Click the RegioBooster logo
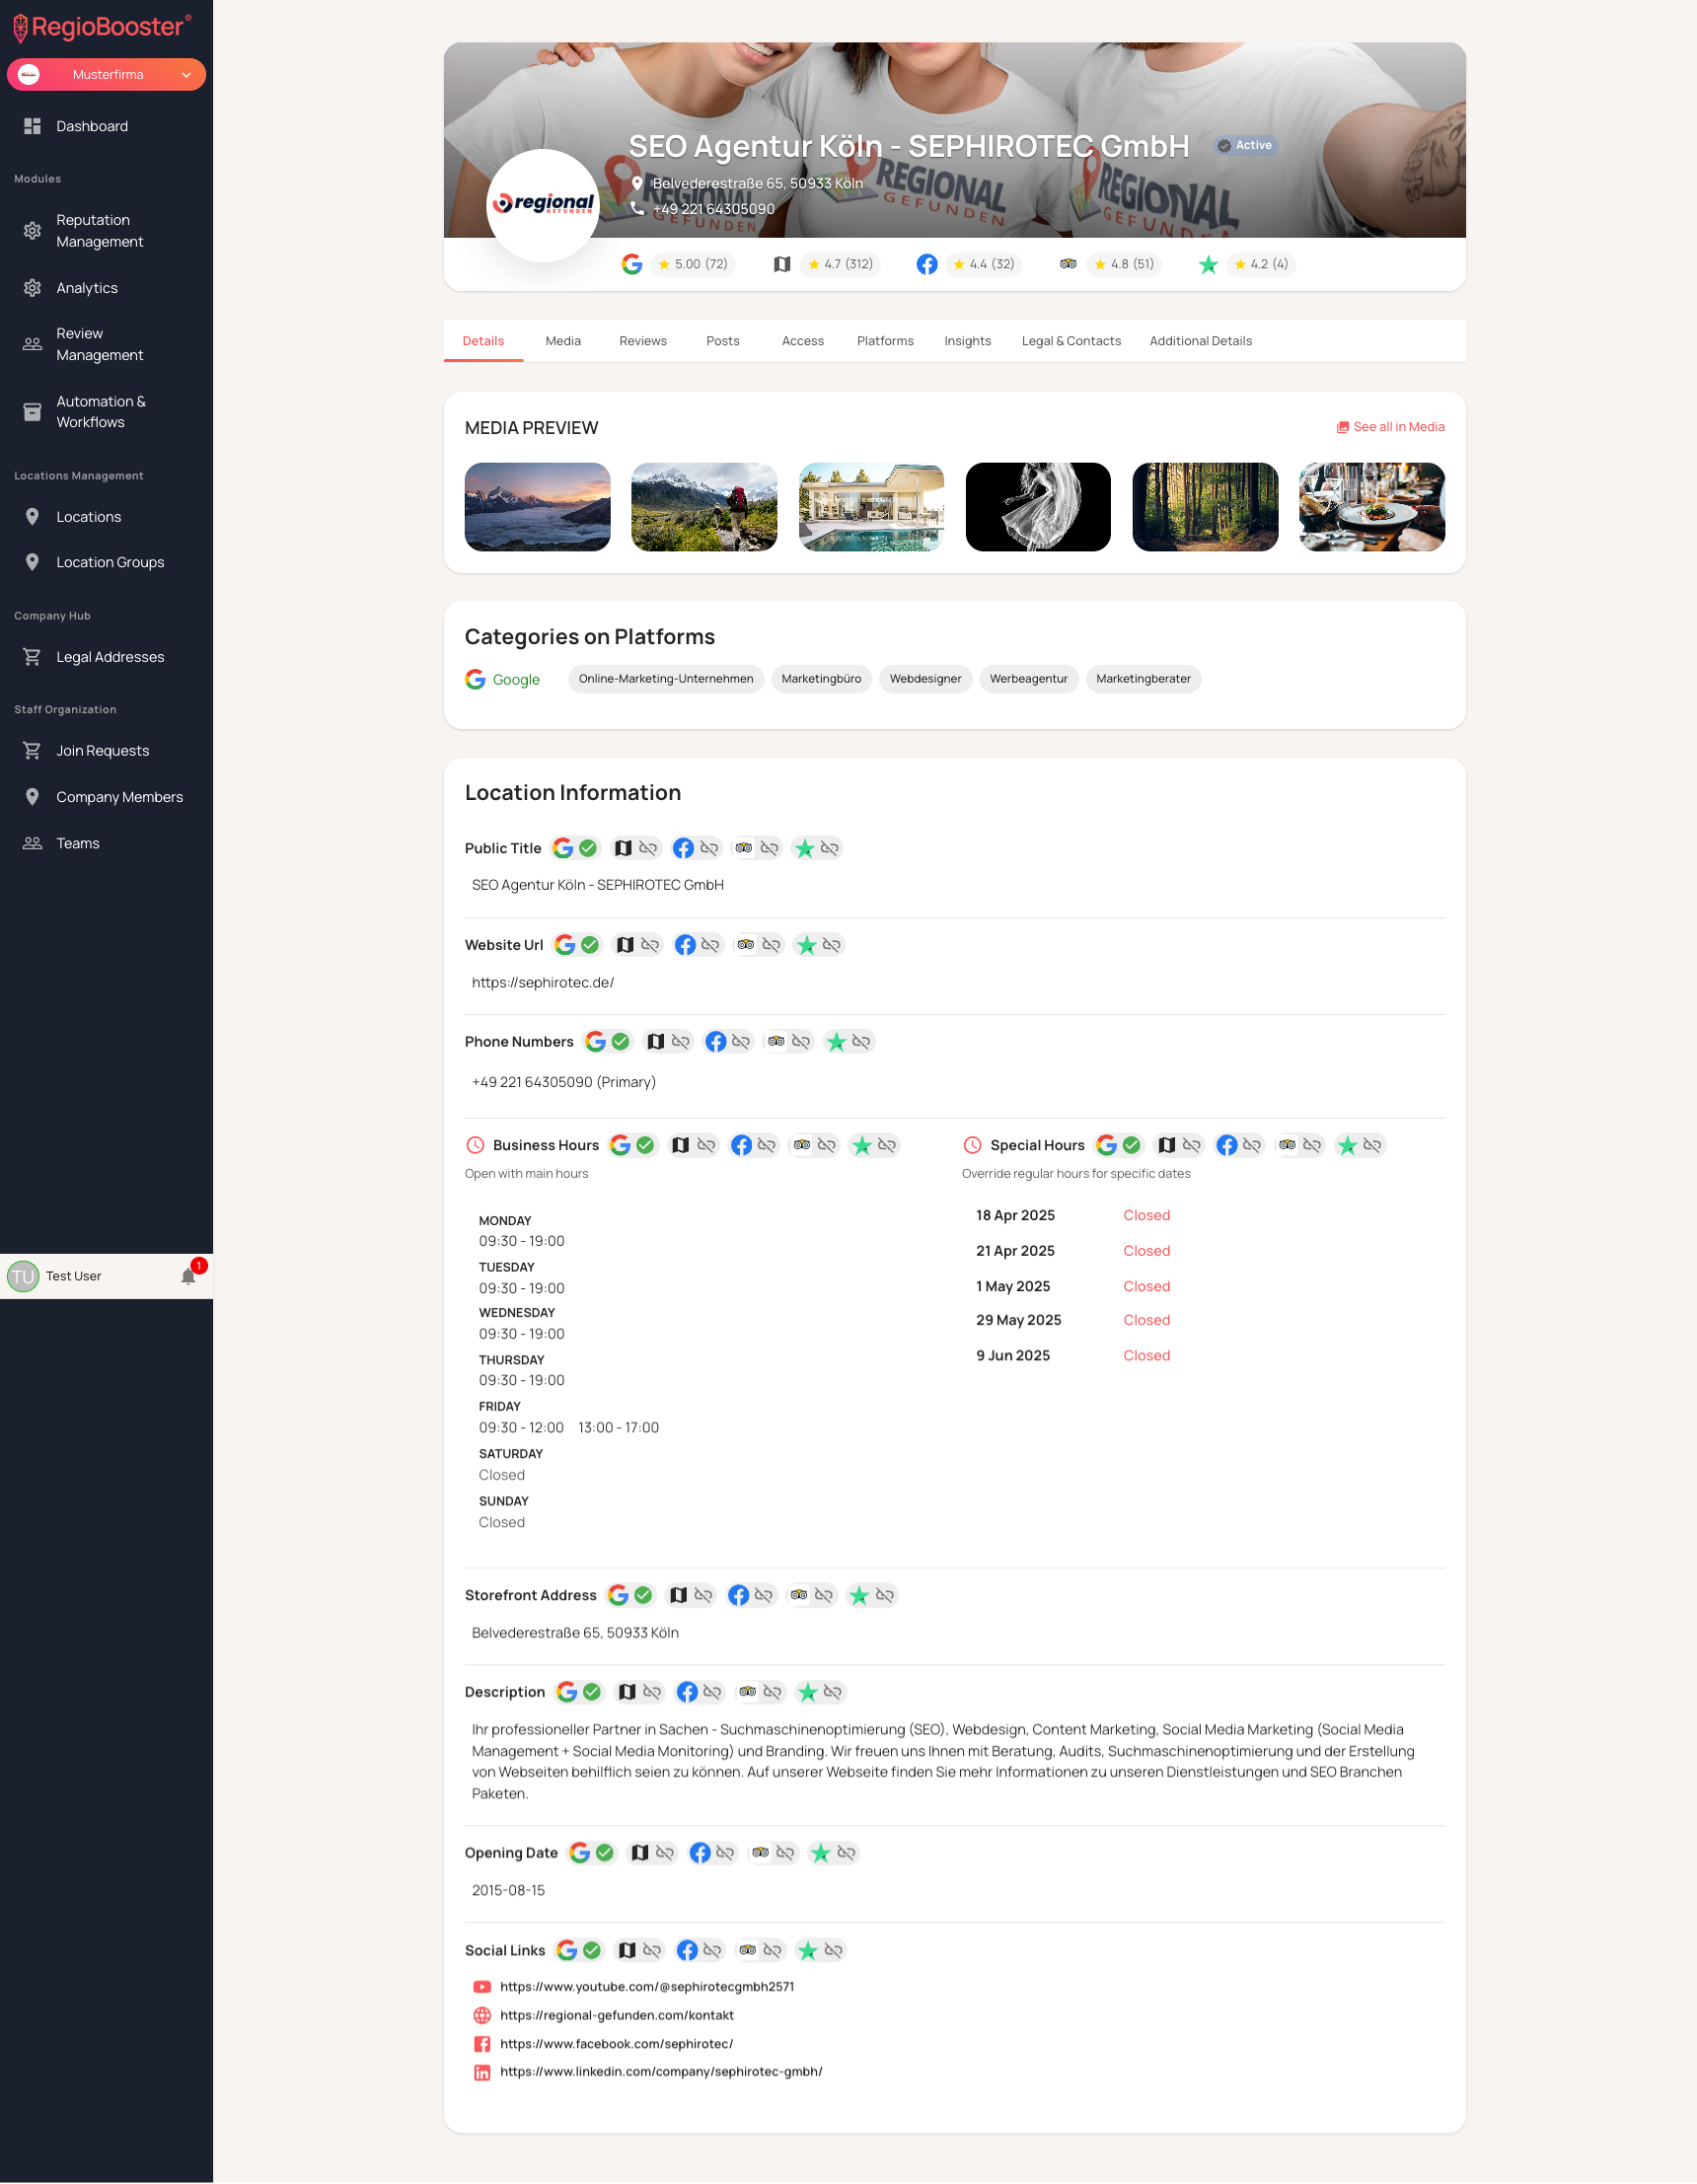 click(102, 27)
